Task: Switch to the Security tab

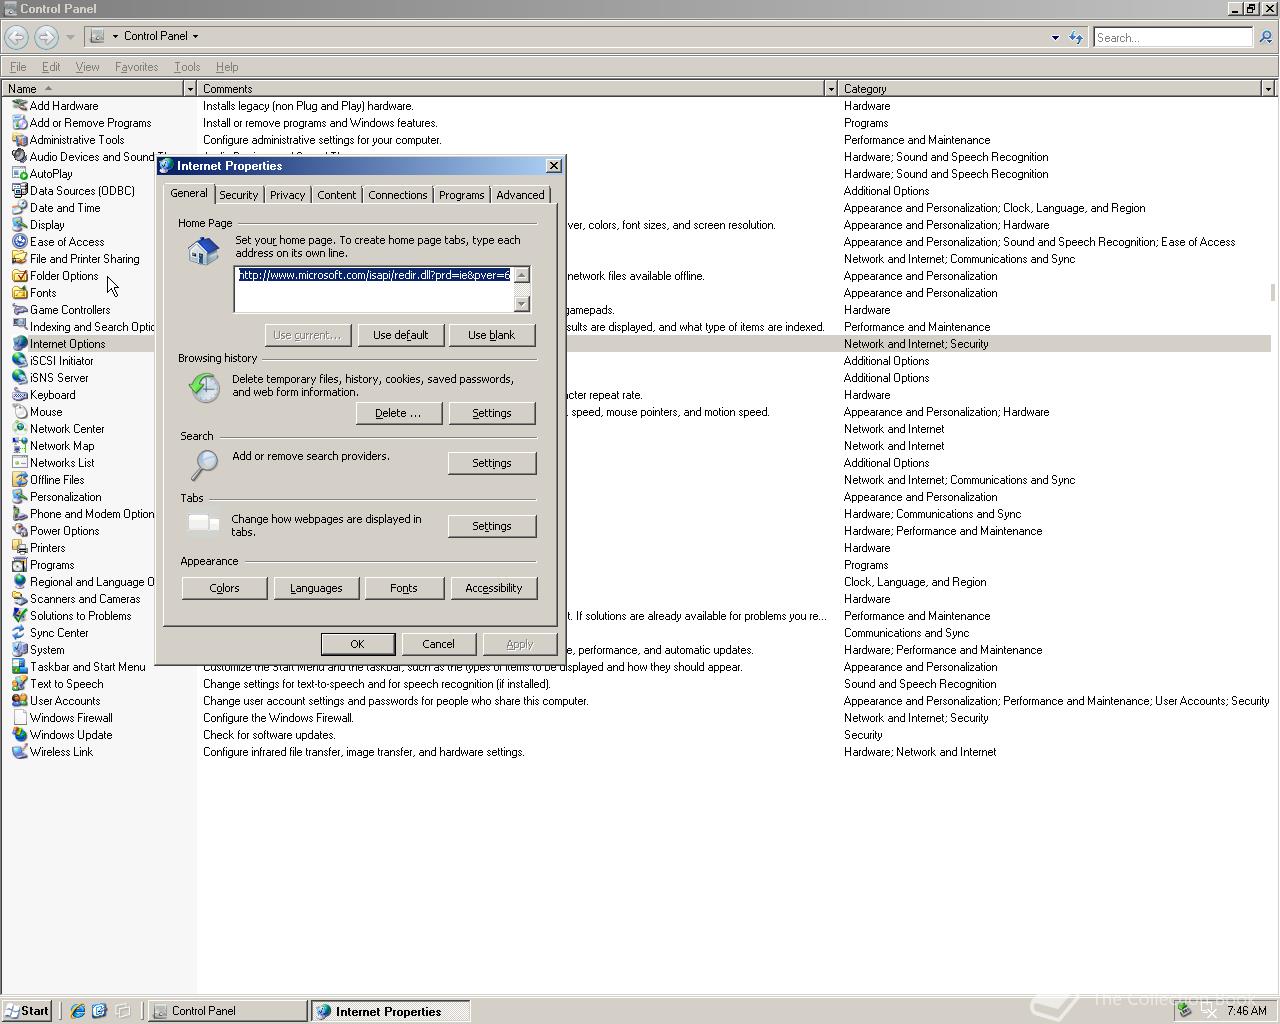Action: click(238, 195)
